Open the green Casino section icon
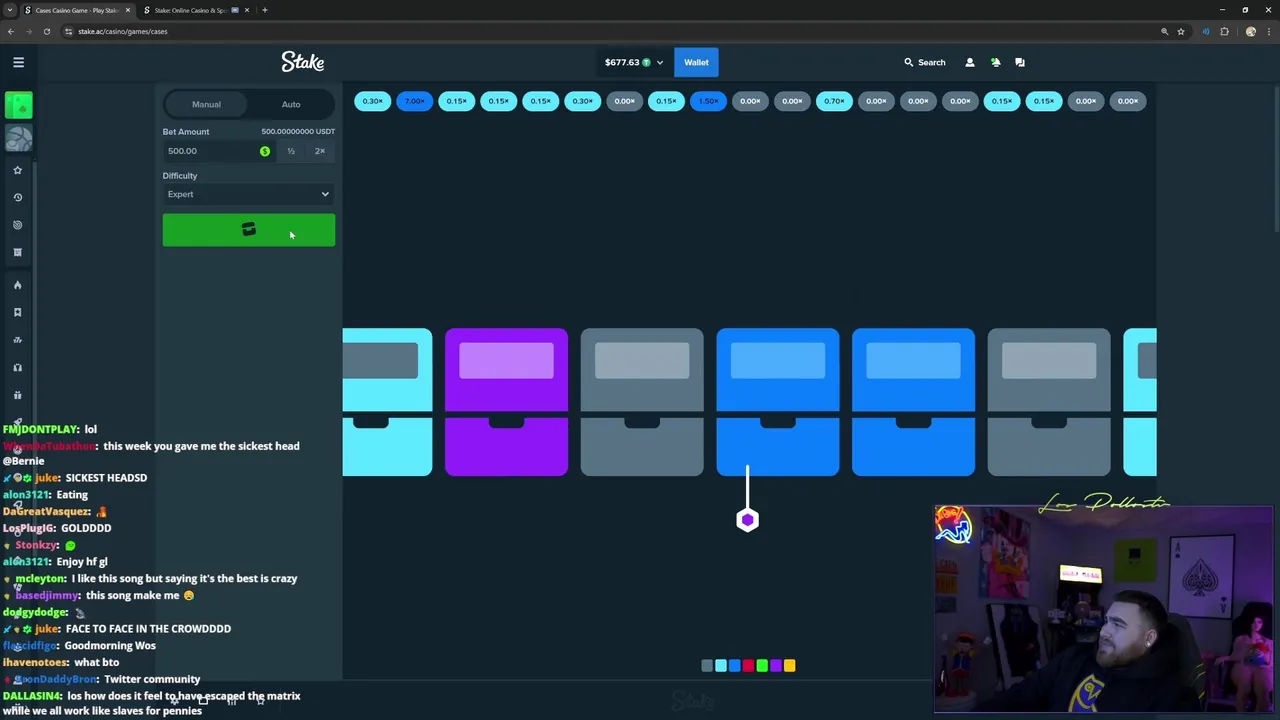Screen dimensions: 1280x720 tap(18, 105)
